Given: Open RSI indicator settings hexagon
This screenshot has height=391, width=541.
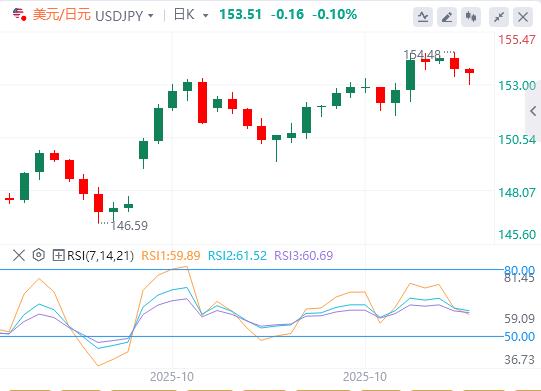Looking at the screenshot, I should tap(39, 255).
